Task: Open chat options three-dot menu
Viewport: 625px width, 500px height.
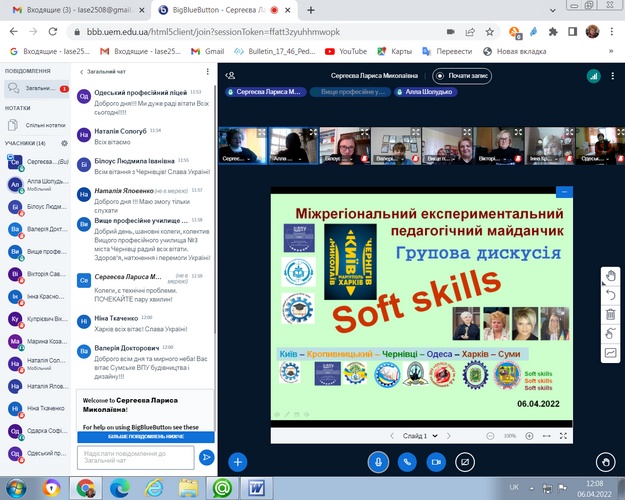Action: pos(207,73)
